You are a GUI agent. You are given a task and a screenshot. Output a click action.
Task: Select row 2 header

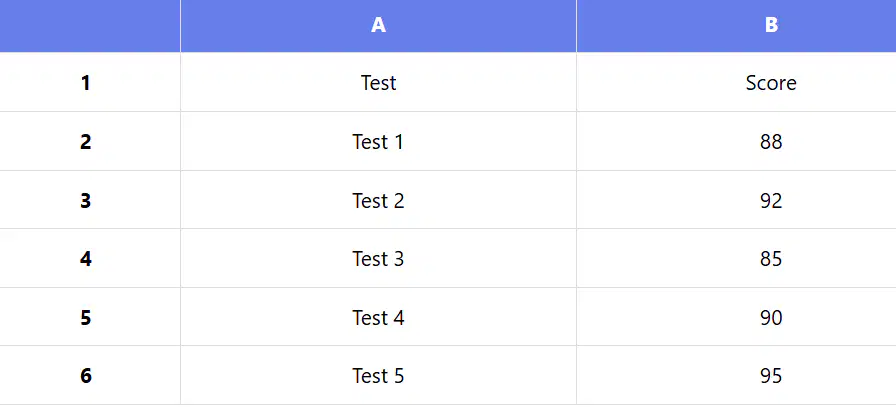[90, 141]
